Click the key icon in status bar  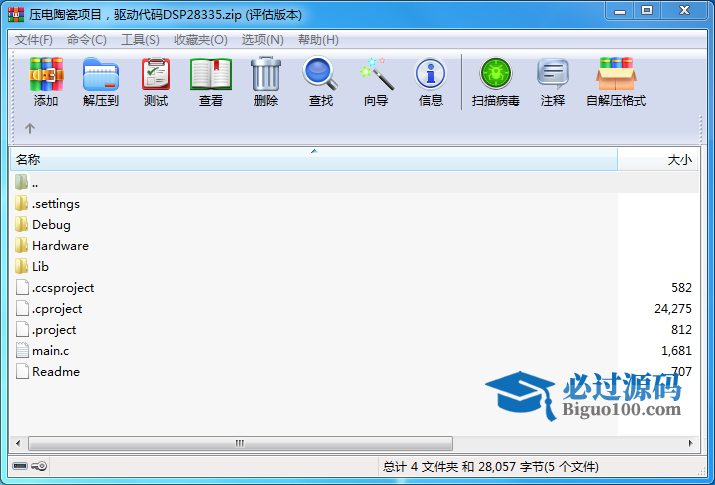39,466
